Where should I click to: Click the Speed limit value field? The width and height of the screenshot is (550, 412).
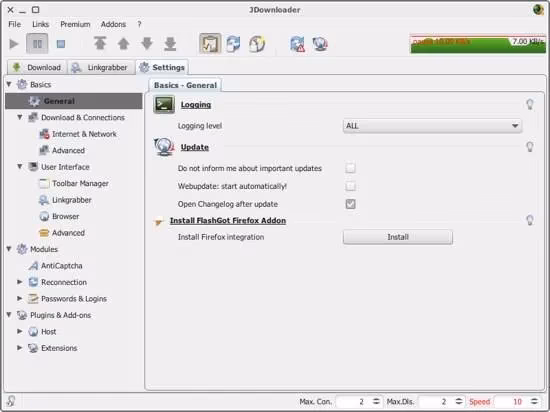tap(511, 401)
